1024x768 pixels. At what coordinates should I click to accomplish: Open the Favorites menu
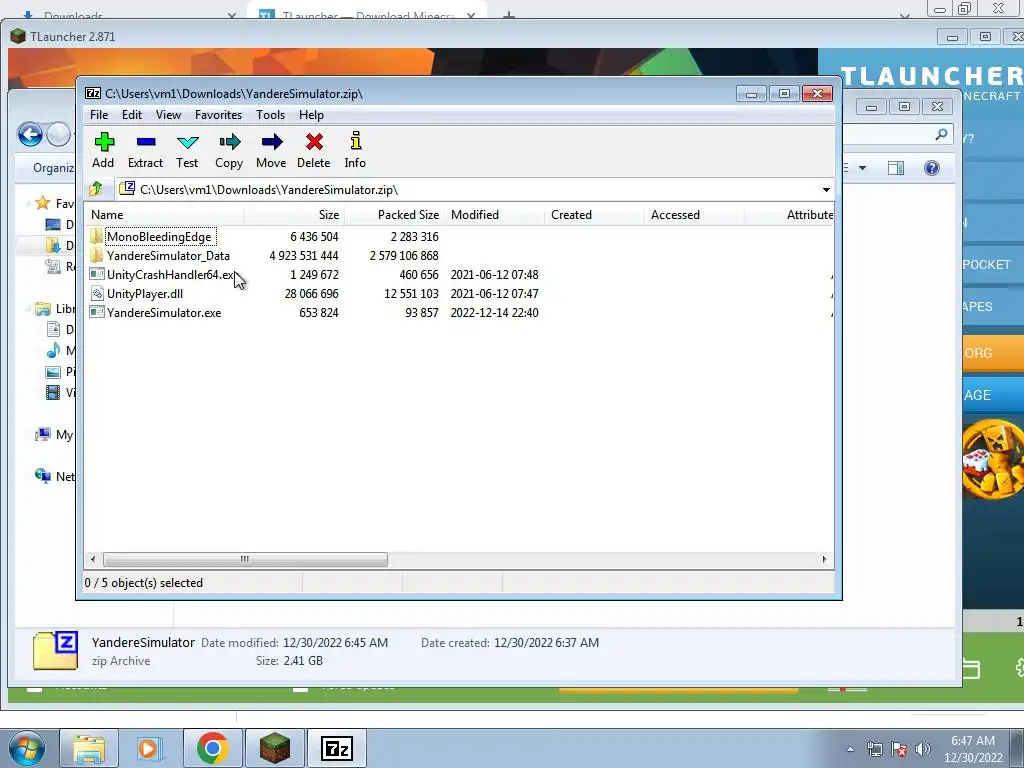pos(219,115)
